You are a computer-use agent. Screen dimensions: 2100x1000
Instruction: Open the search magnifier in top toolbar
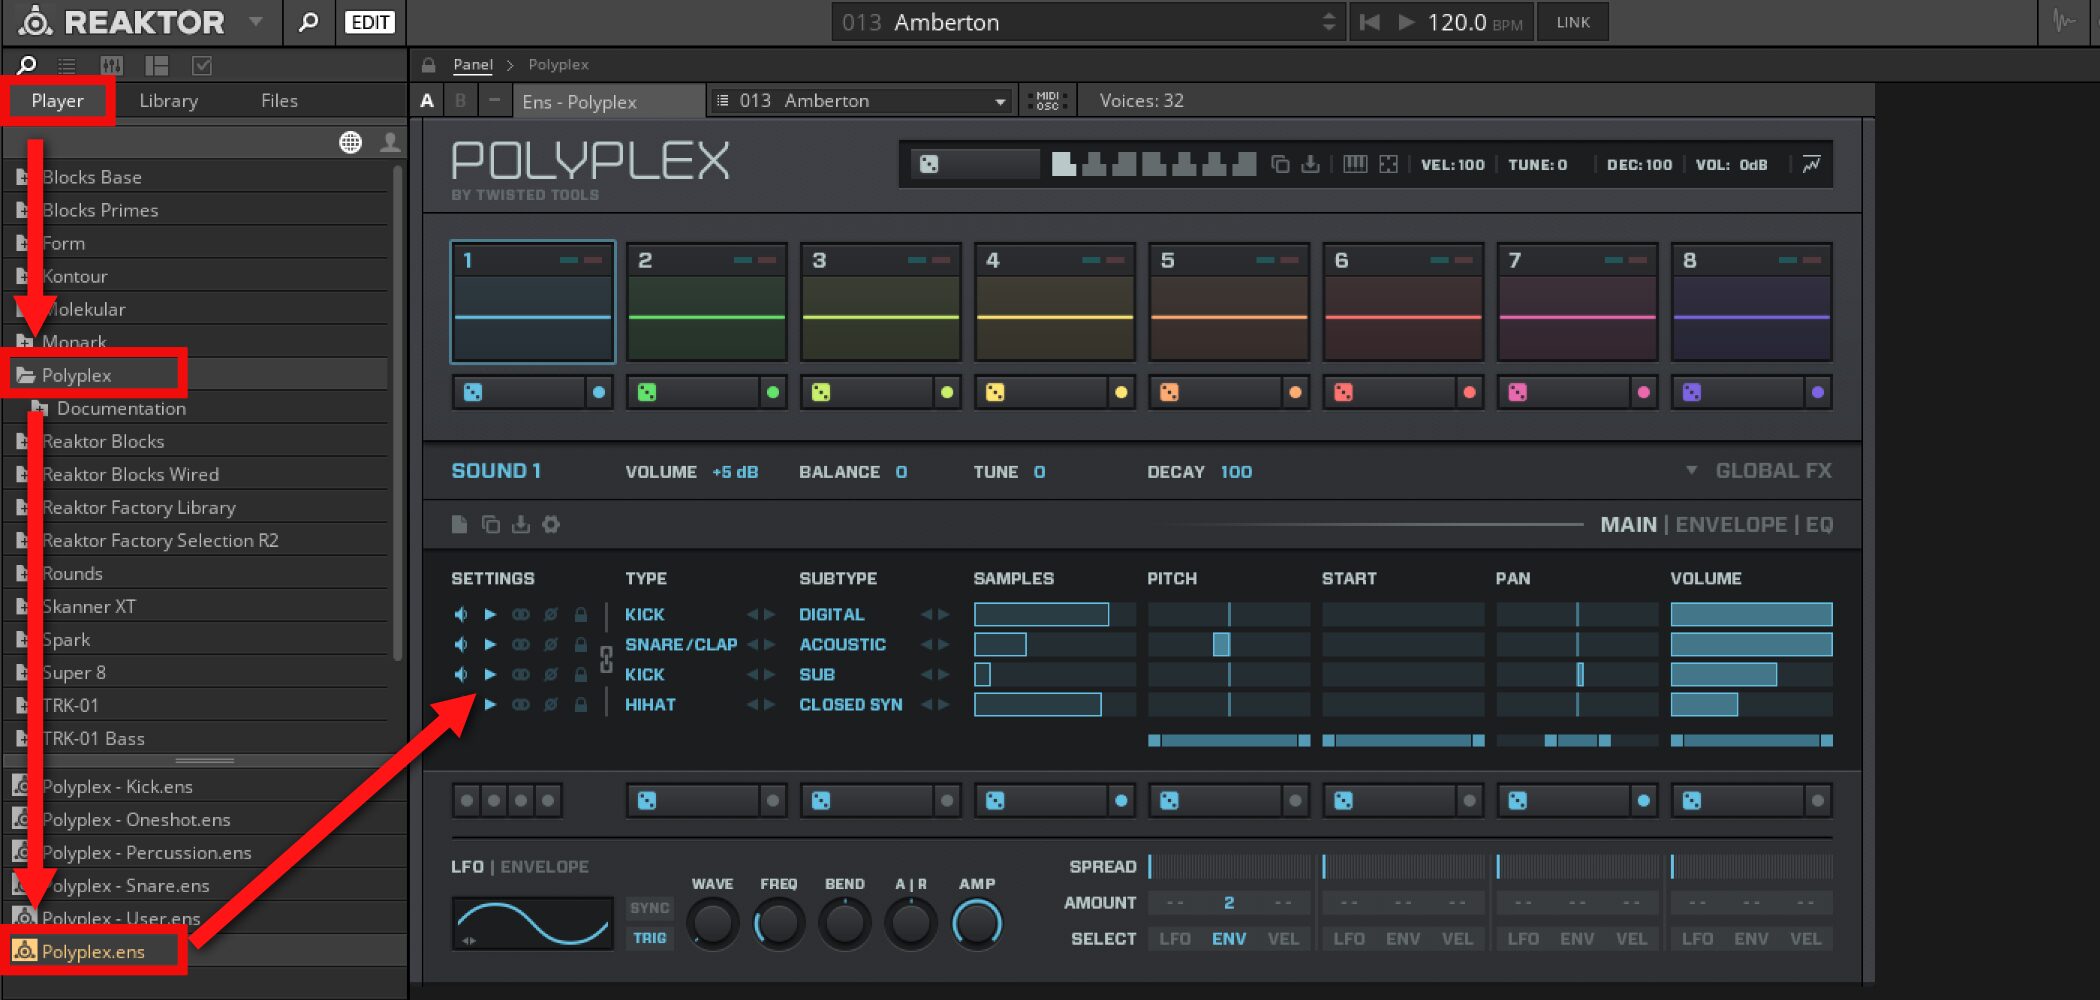pos(308,22)
